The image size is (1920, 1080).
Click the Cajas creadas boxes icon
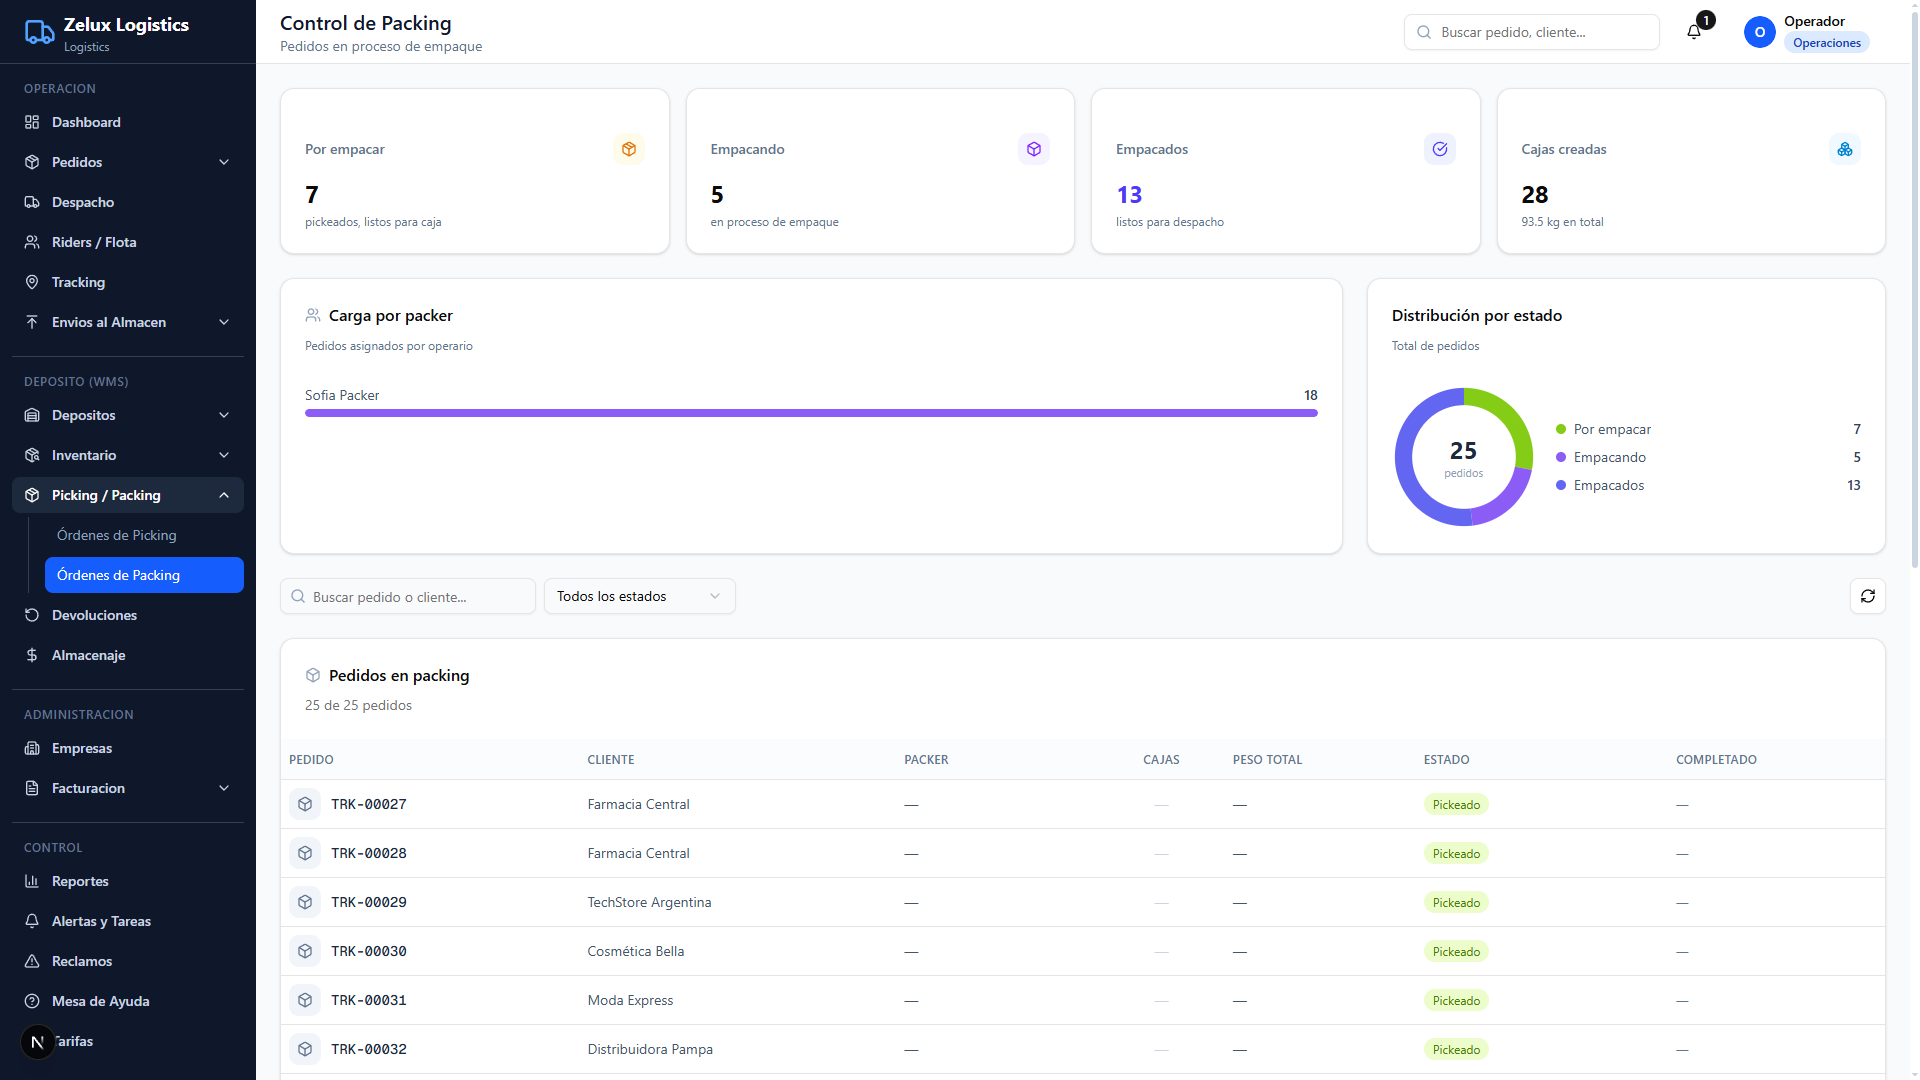point(1845,149)
